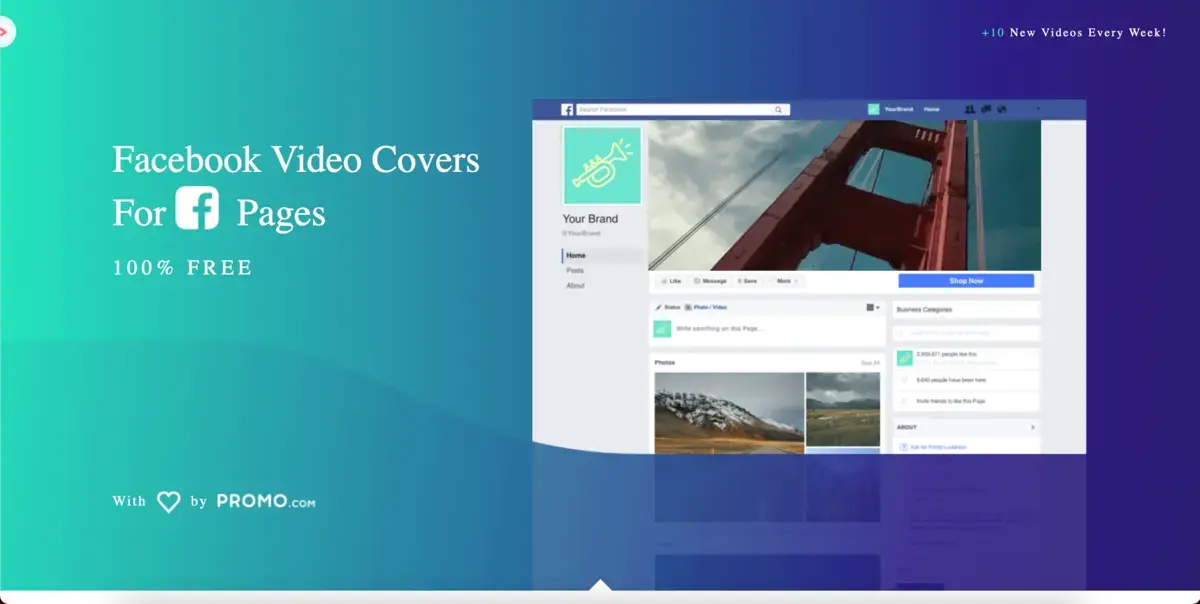This screenshot has width=1200, height=604.
Task: Click the small YourBrand avatar in top bar
Action: (874, 109)
